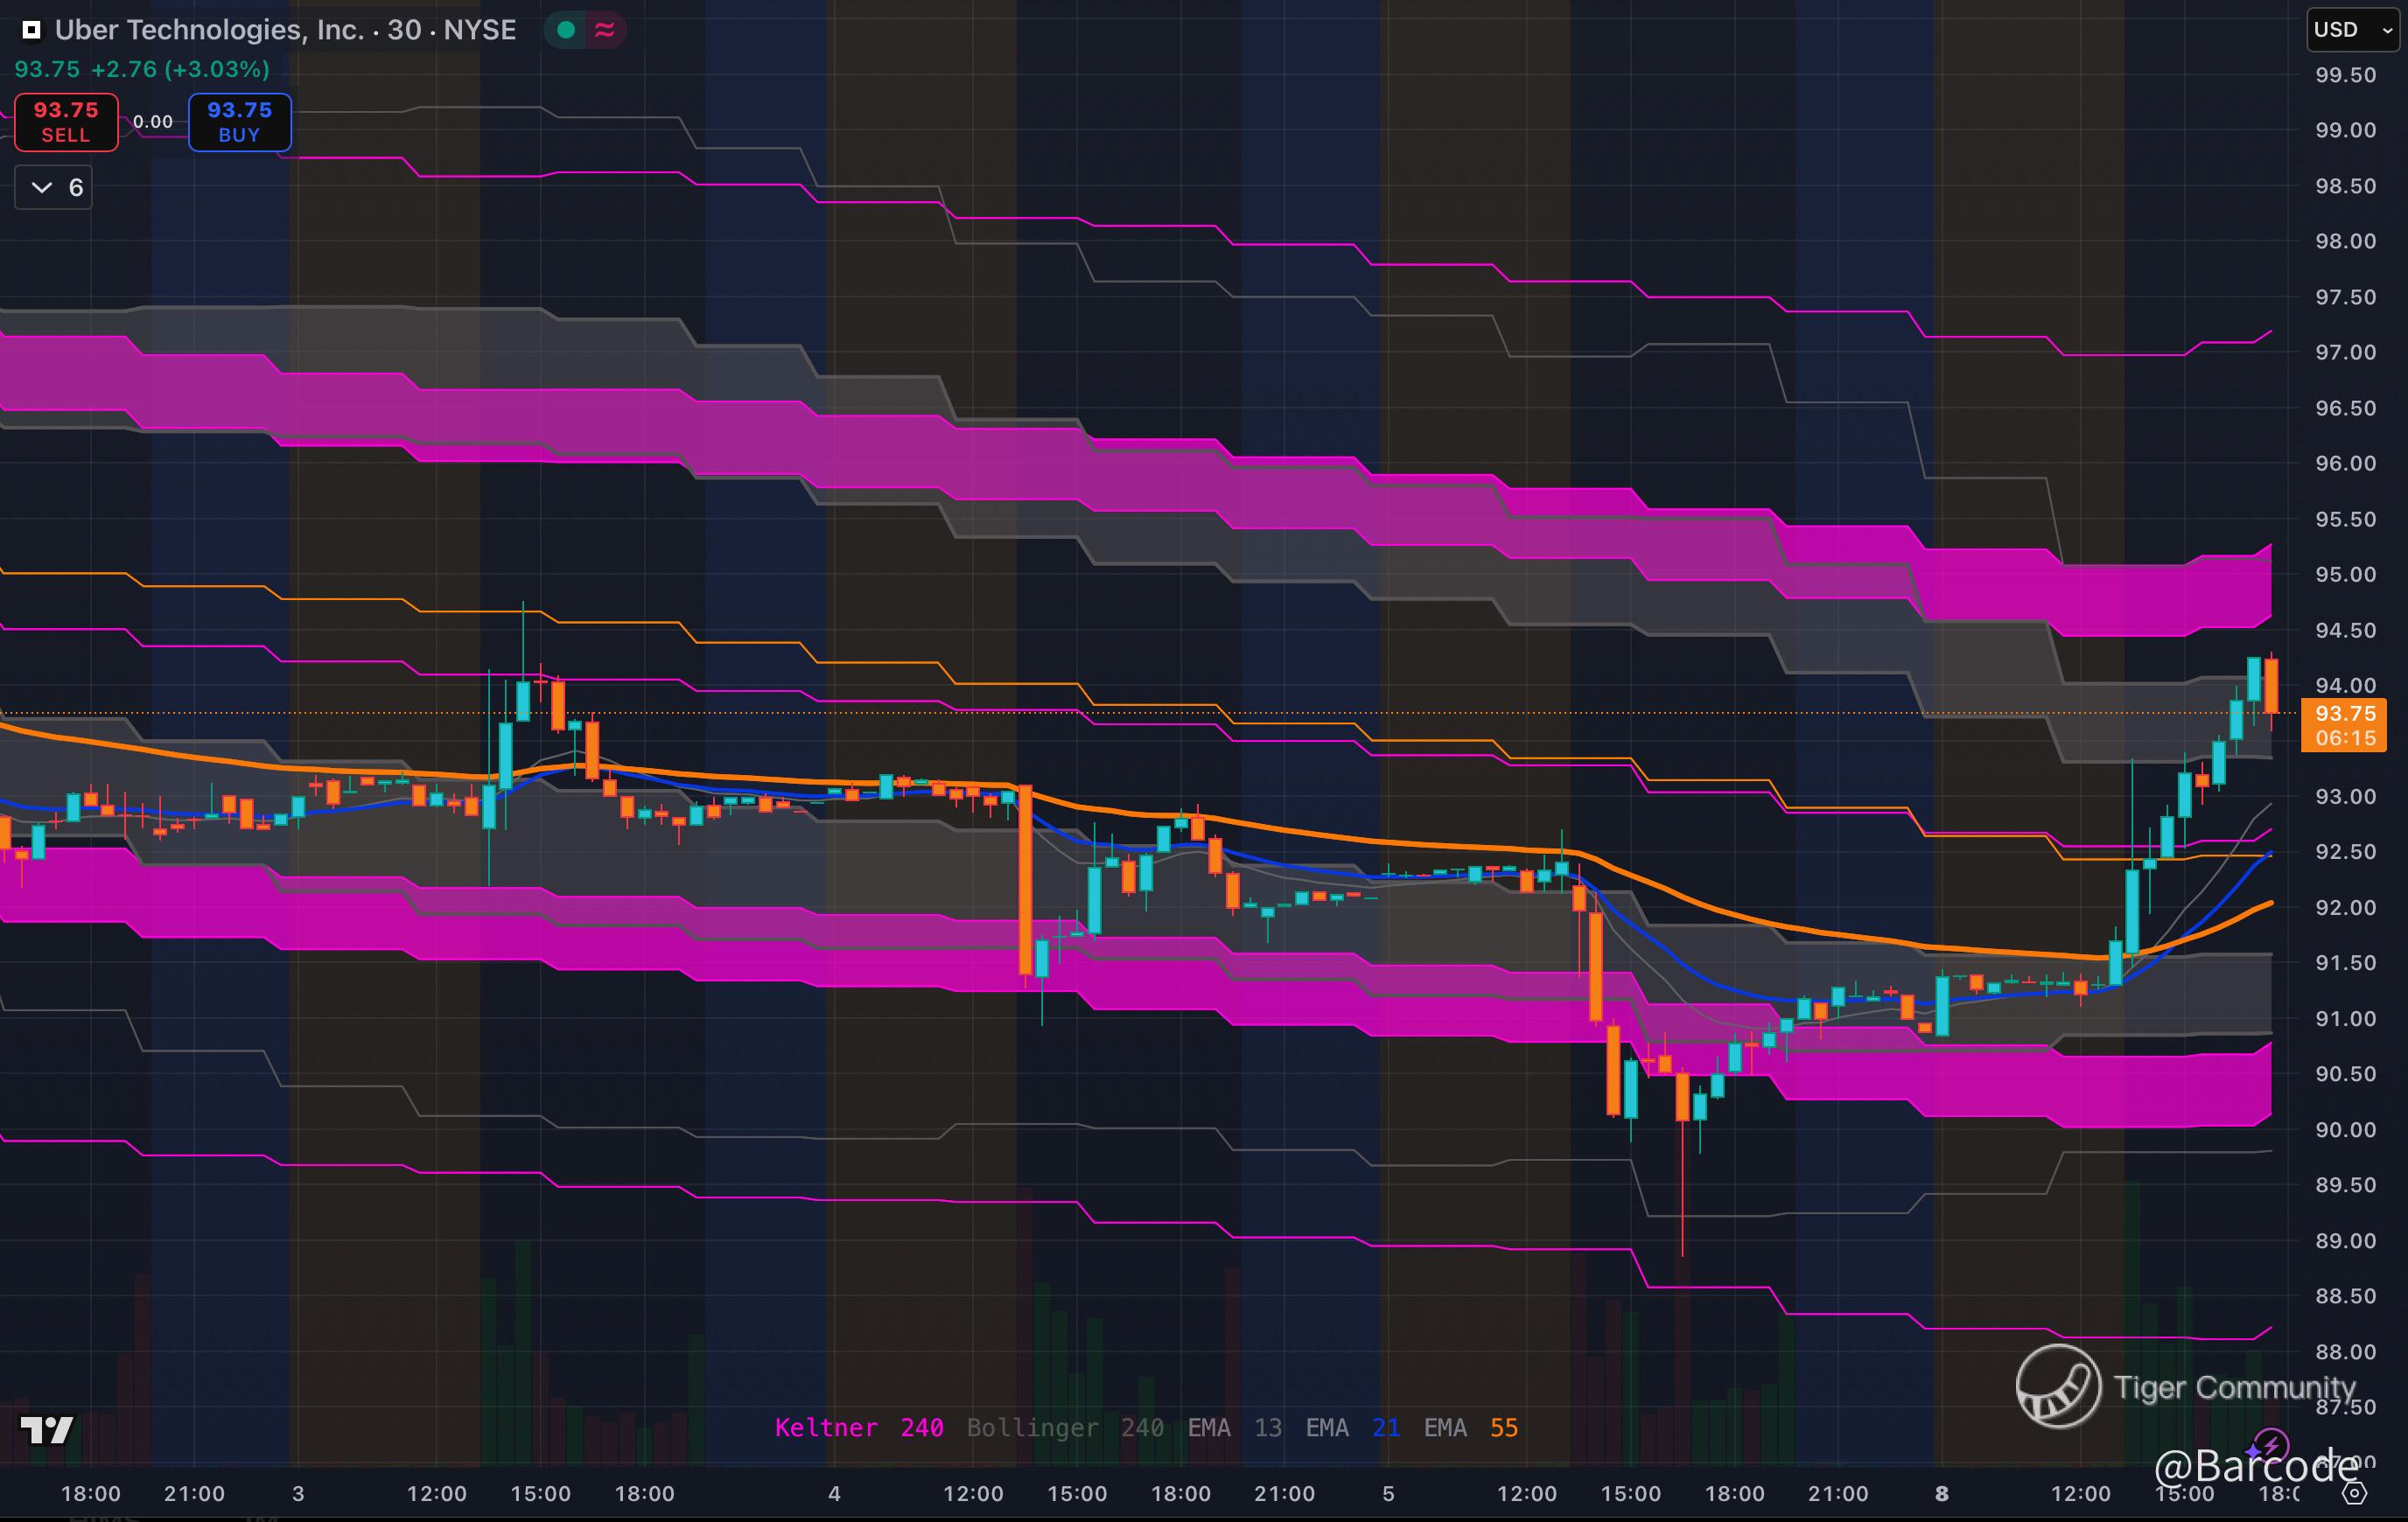Click the orange 93.75 current price label
Screen dimensions: 2408x1522
pos(2344,714)
